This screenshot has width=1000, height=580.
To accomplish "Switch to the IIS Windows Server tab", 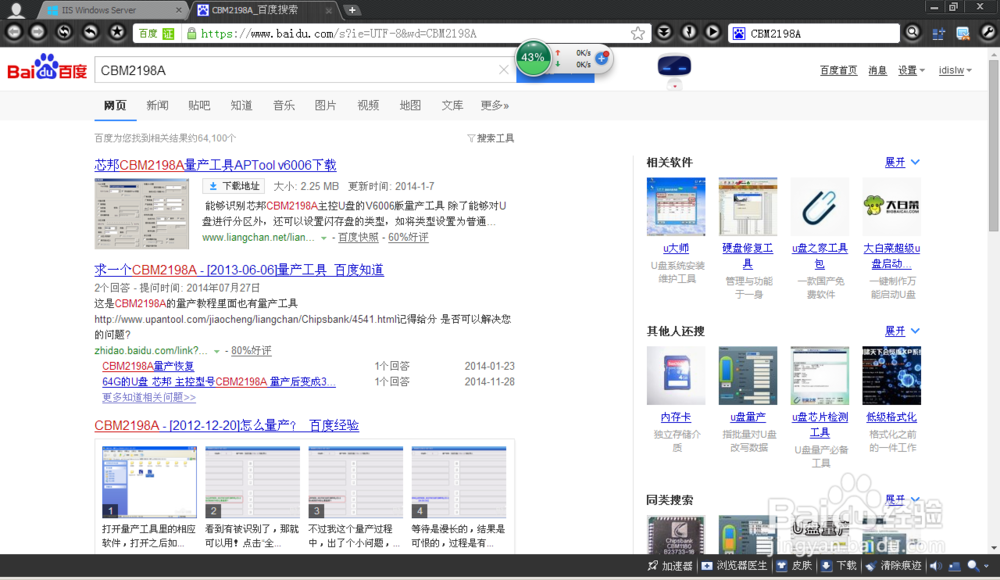I will [x=112, y=10].
